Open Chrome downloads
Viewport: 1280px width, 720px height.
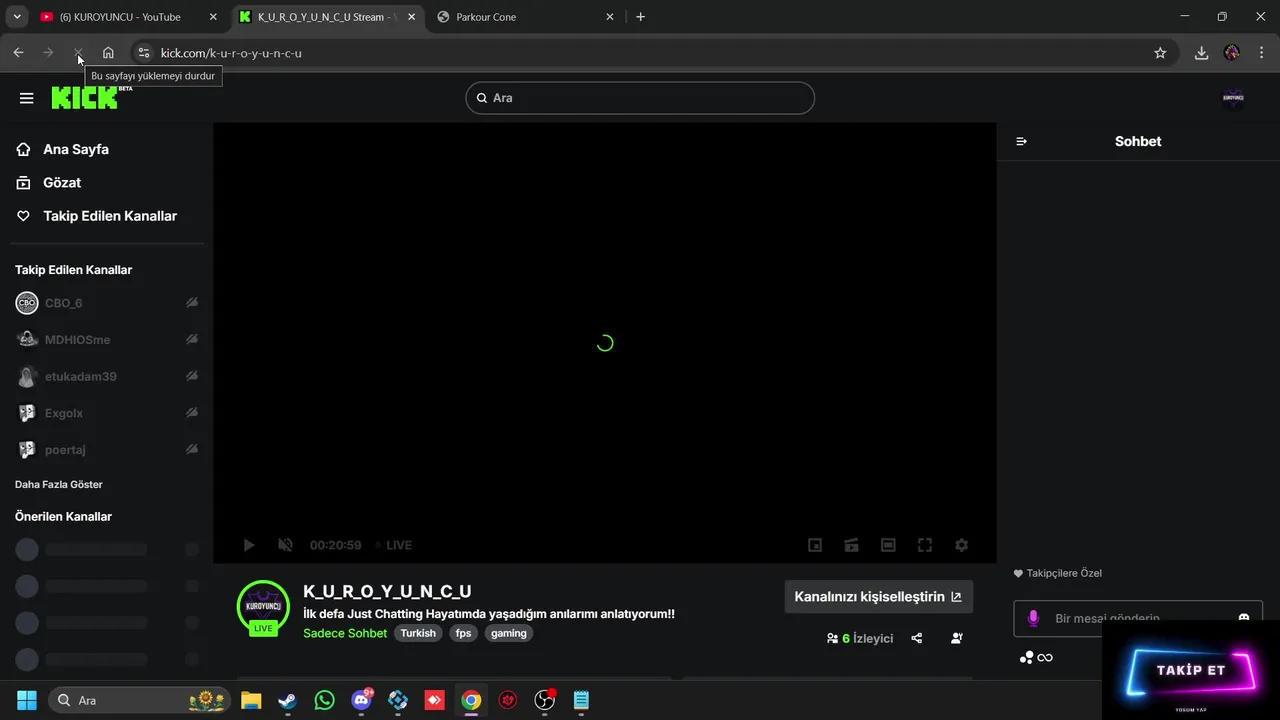pyautogui.click(x=1201, y=53)
